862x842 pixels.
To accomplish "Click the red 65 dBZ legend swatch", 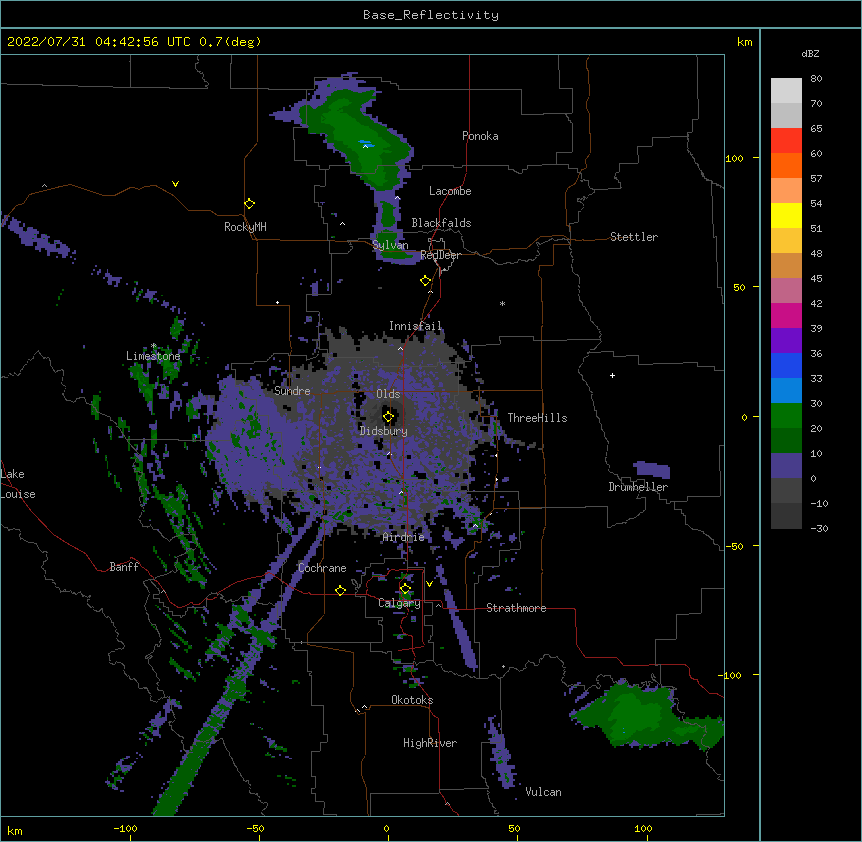I will coord(786,140).
